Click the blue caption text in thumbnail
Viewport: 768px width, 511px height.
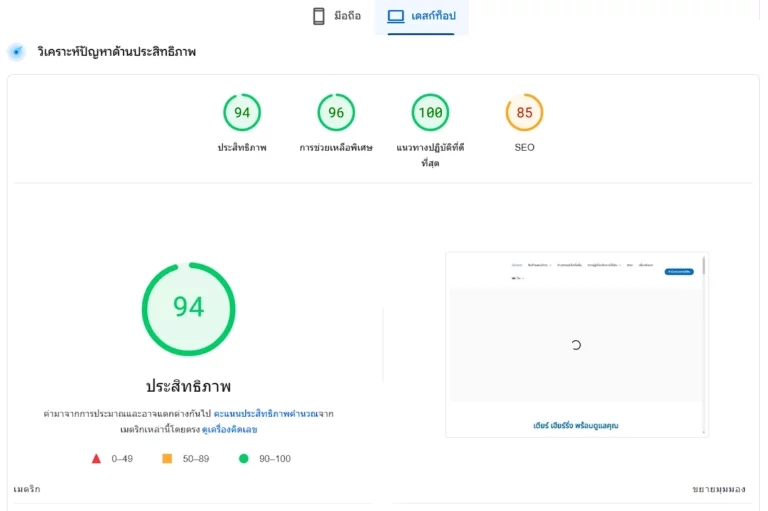coord(576,425)
